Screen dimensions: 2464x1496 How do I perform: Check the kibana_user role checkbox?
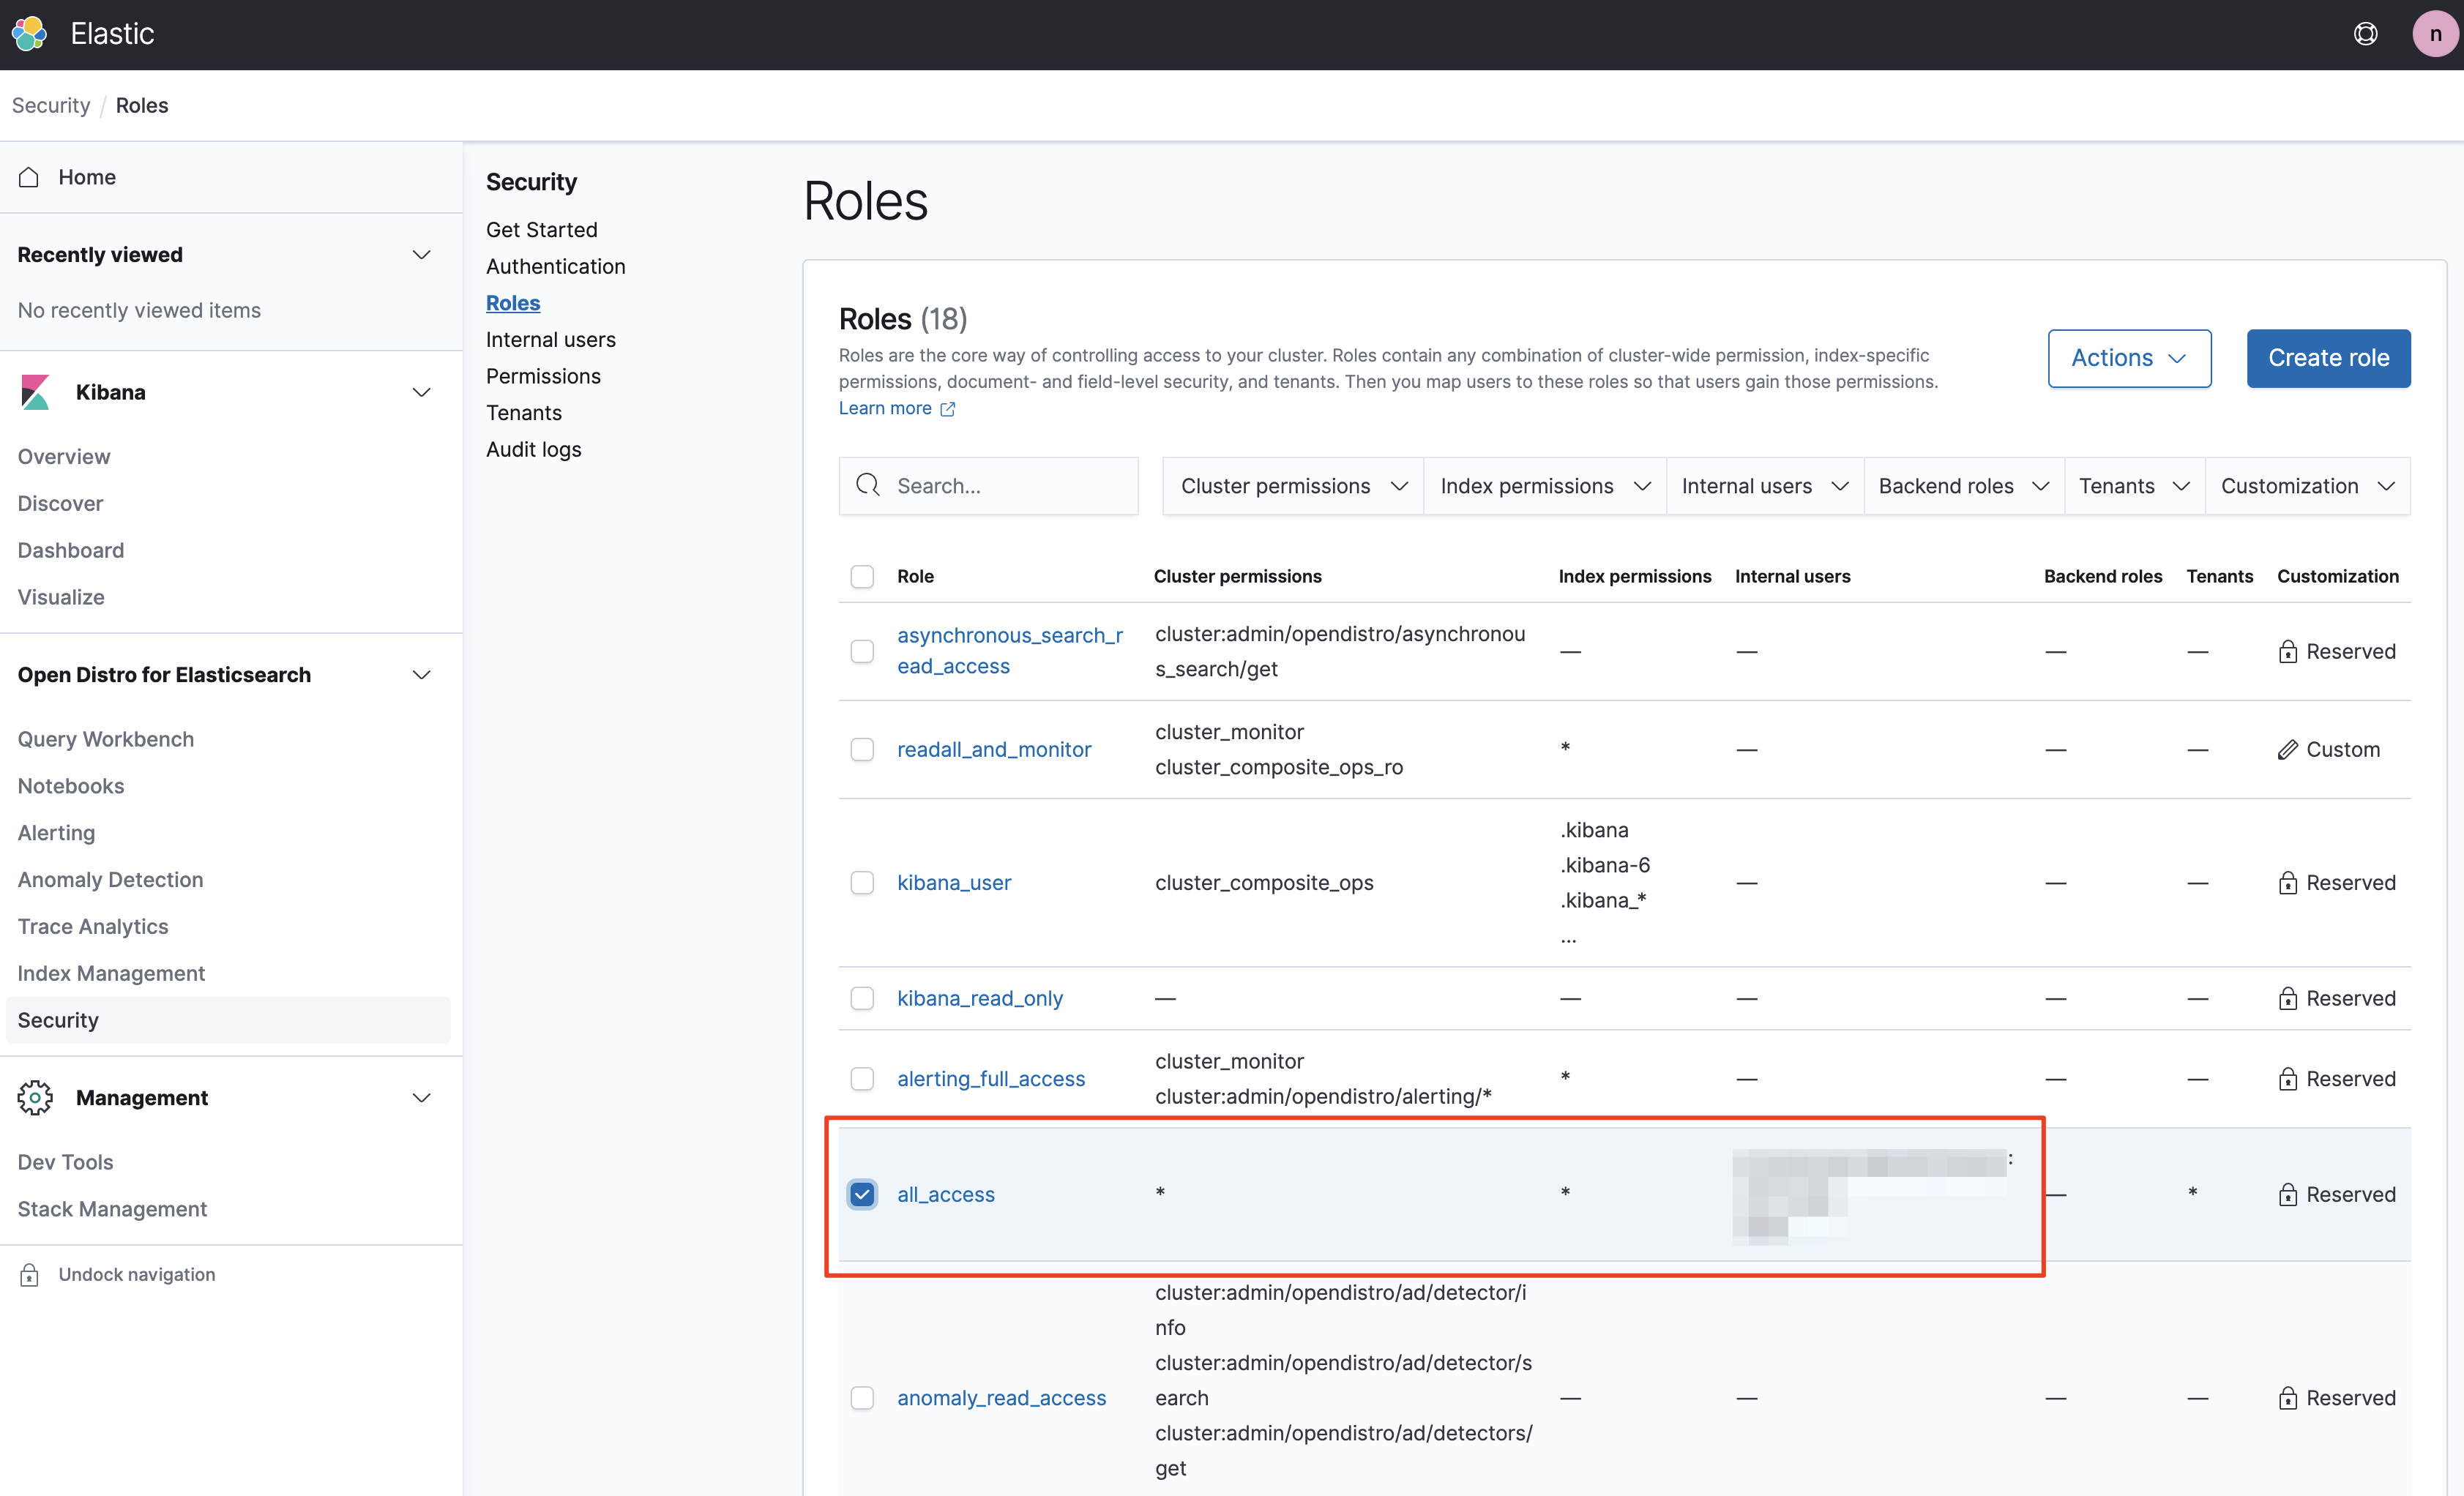click(x=862, y=883)
